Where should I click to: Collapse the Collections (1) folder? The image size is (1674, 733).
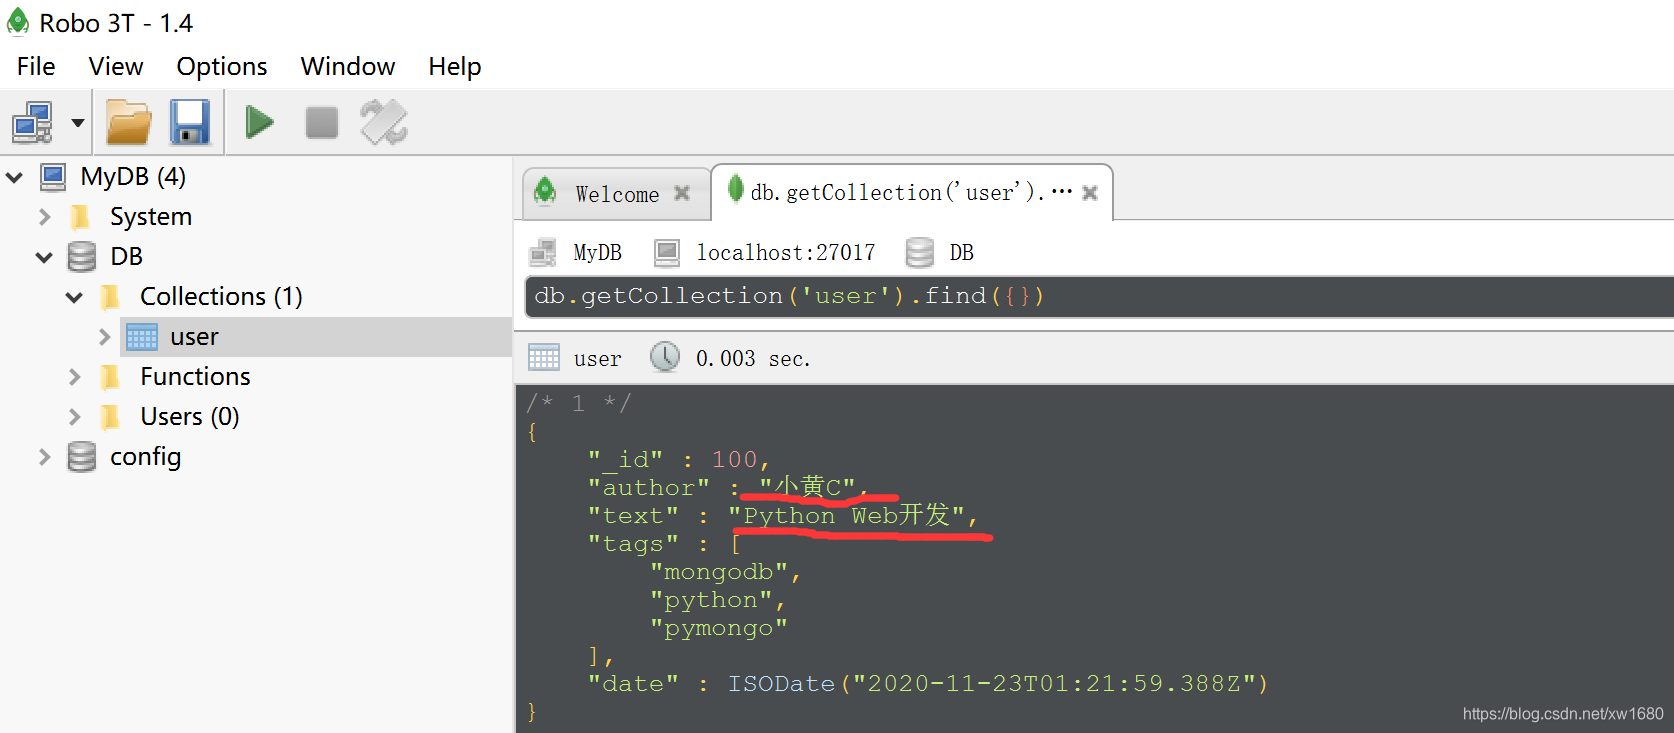coord(74,297)
